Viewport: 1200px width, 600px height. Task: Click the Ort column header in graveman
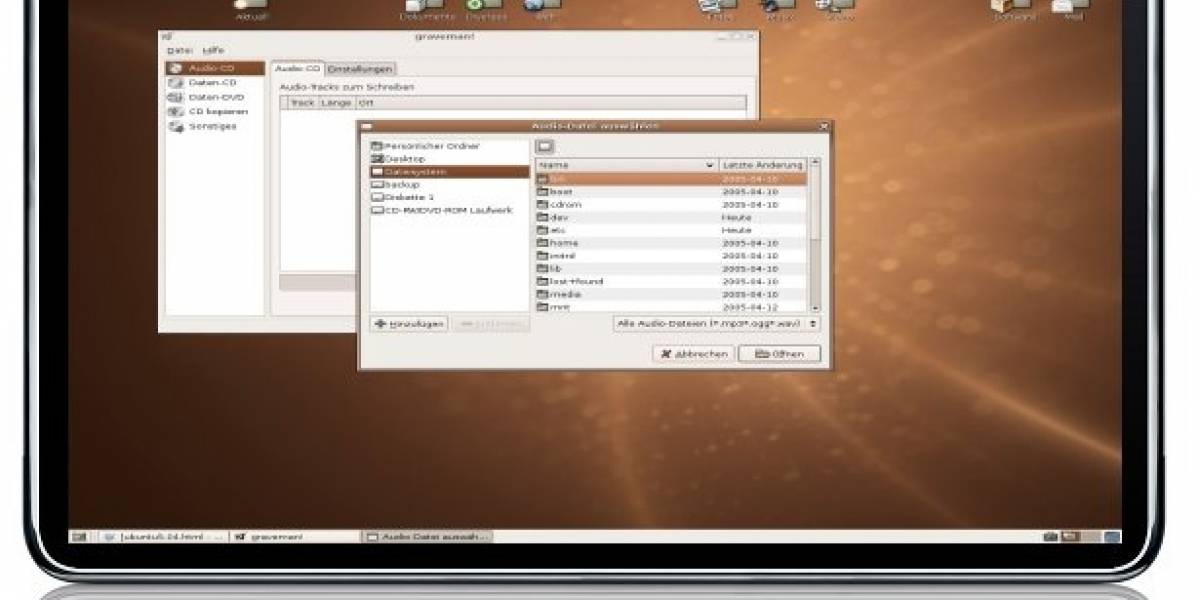pyautogui.click(x=551, y=103)
